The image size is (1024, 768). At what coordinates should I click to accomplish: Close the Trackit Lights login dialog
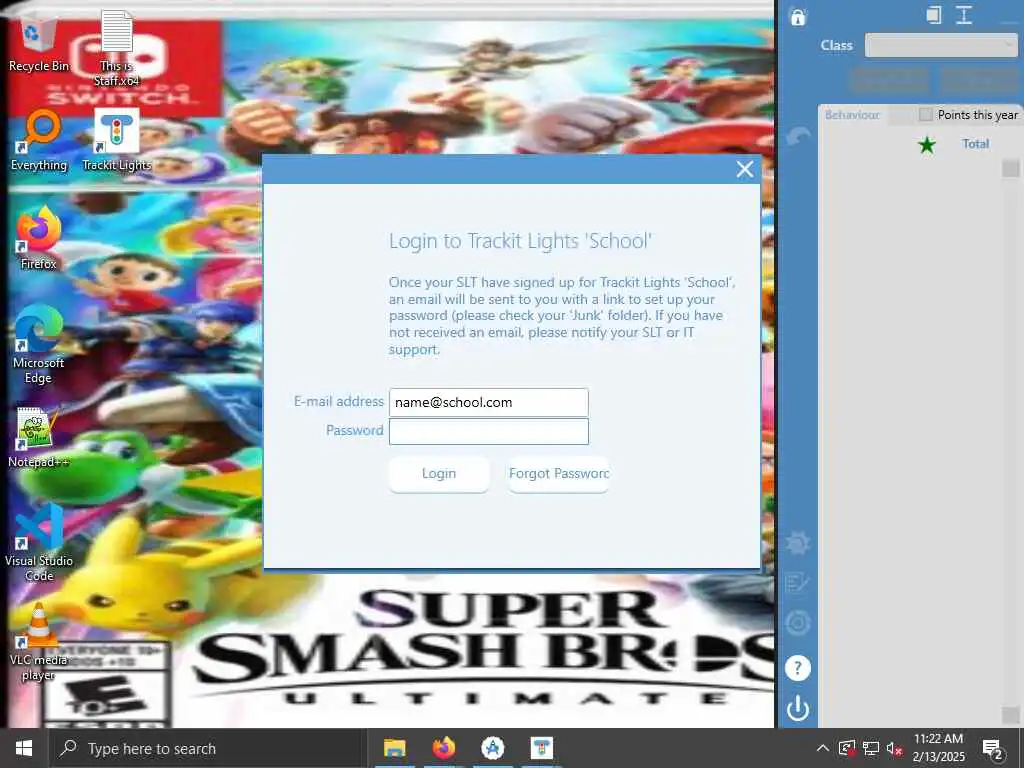pyautogui.click(x=744, y=170)
